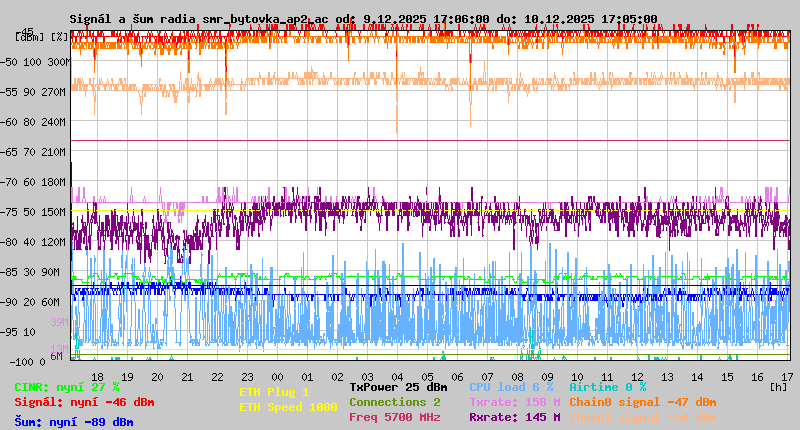Click the hour '09' on the time axis
This screenshot has width=800, height=430.
tap(547, 377)
